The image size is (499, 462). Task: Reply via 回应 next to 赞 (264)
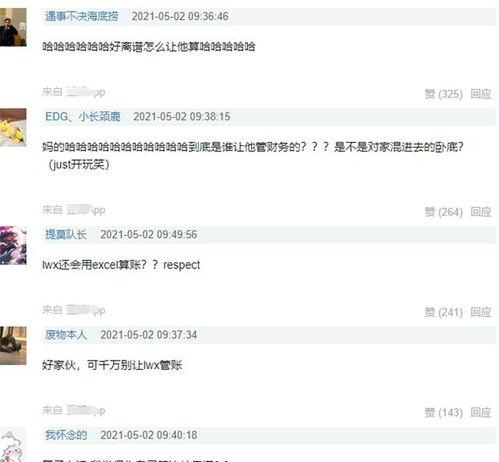[481, 212]
